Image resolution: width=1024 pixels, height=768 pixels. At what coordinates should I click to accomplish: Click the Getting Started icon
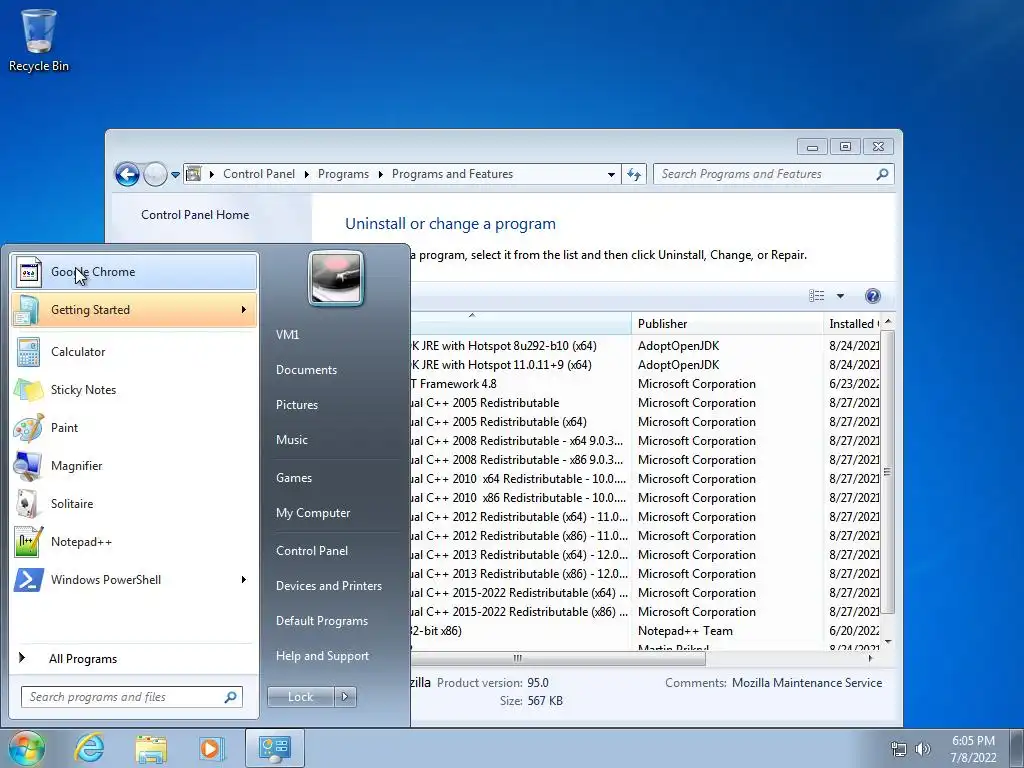(x=27, y=310)
